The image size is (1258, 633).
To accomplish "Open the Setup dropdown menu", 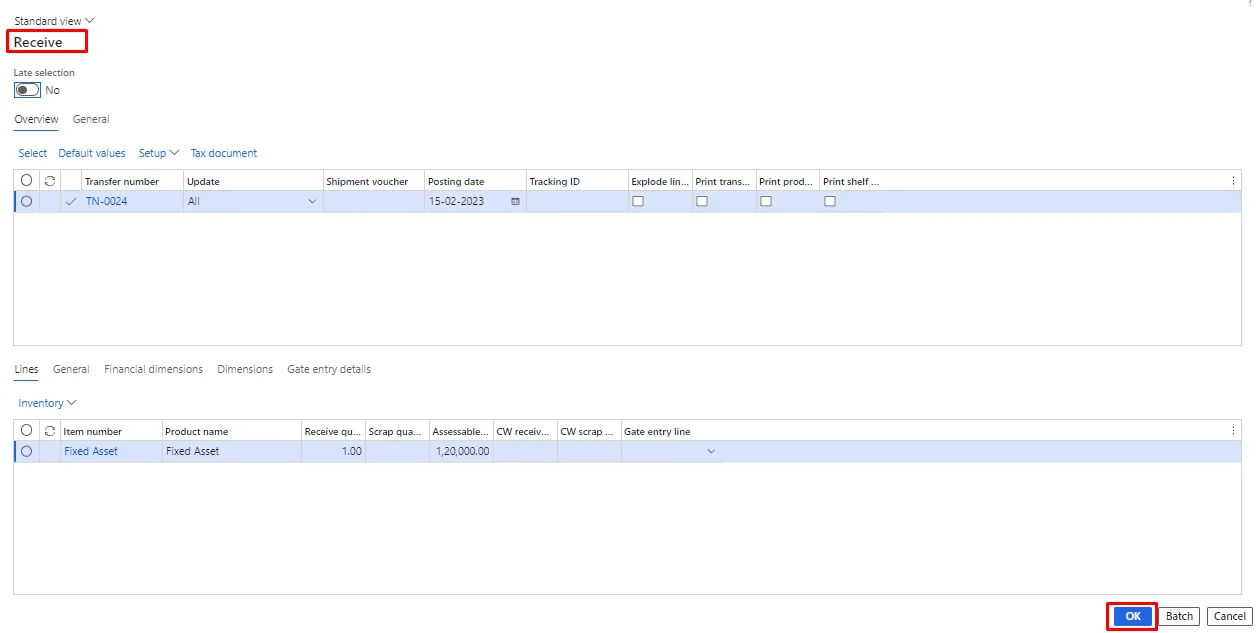I will 159,153.
